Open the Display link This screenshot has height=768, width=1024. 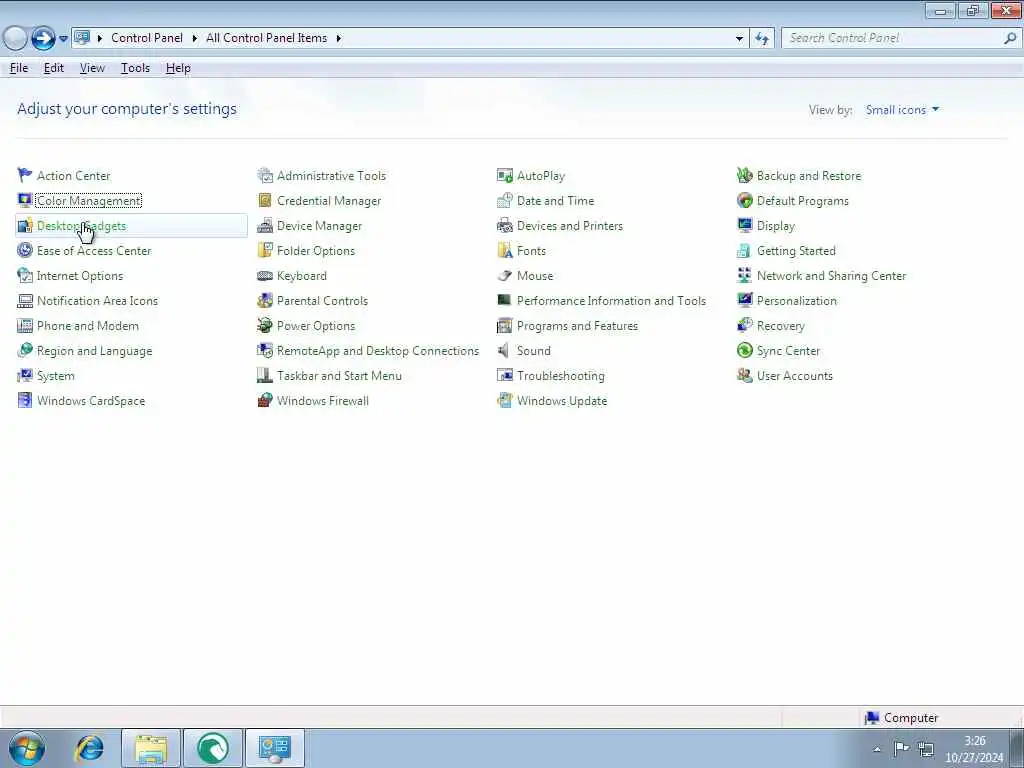(775, 225)
